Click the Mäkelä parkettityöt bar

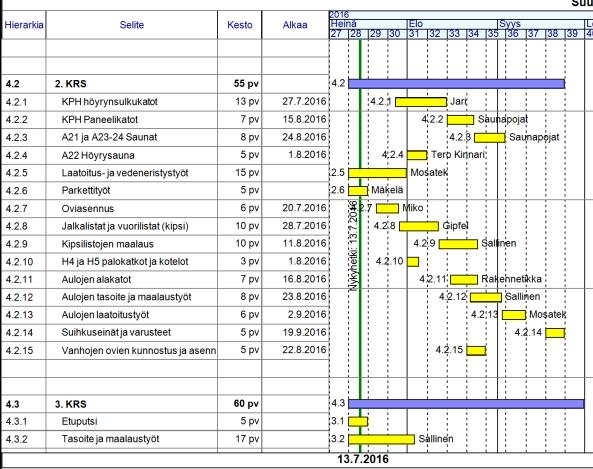[x=358, y=191]
